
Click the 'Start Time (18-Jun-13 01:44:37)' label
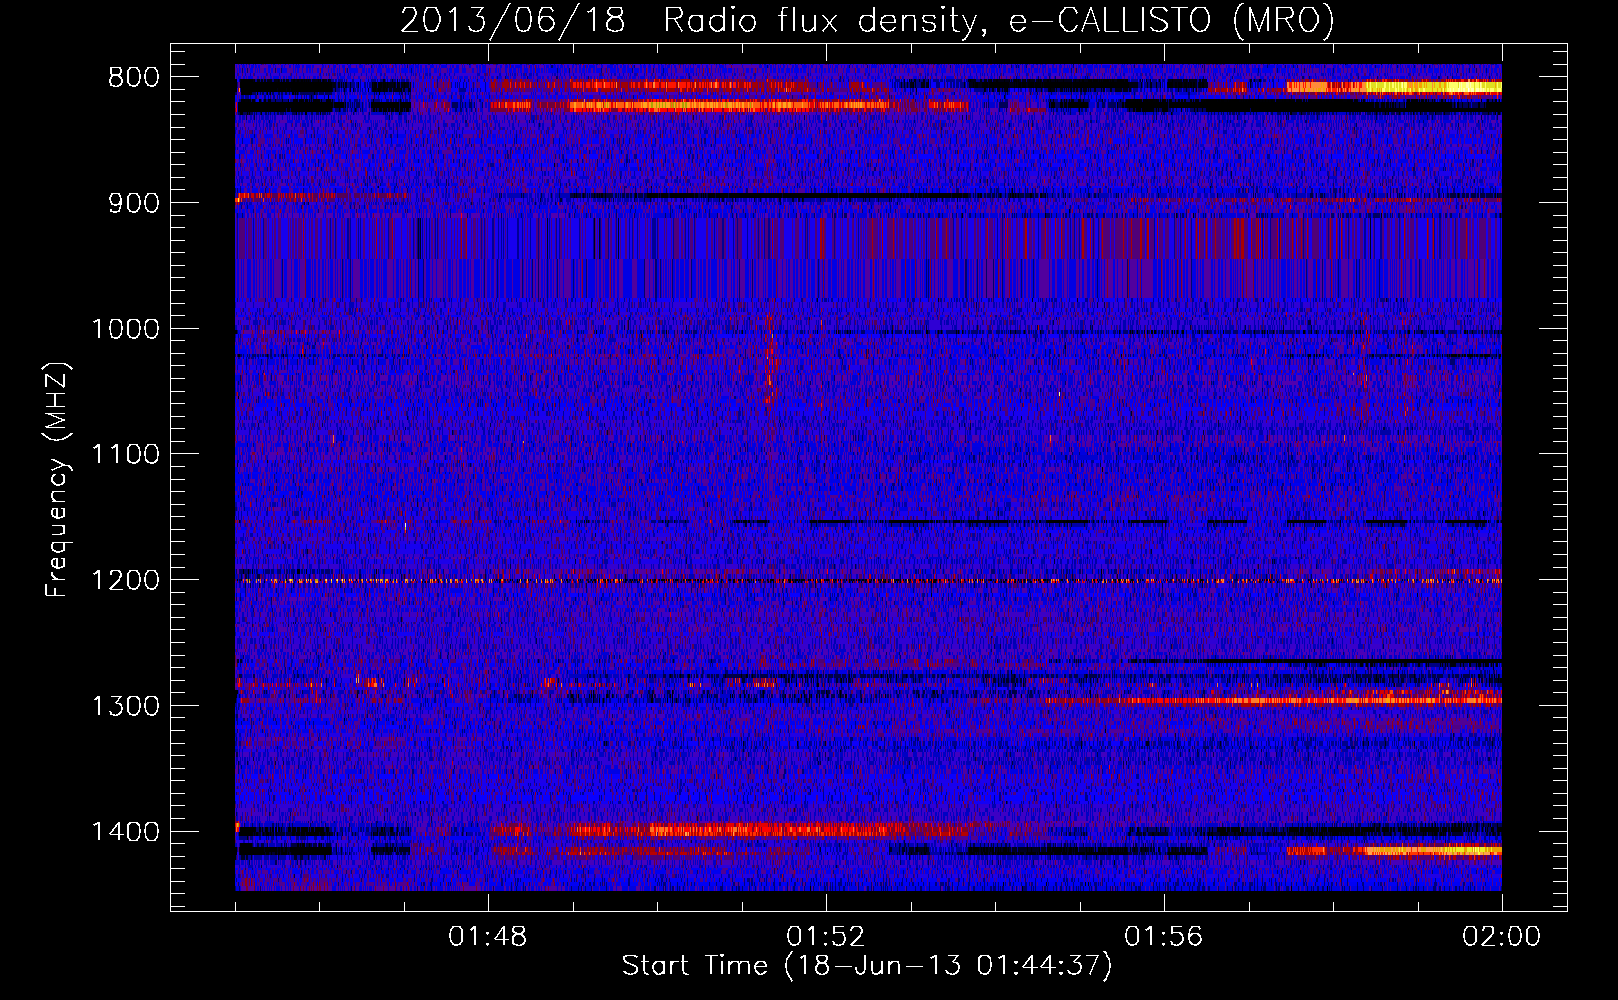(x=867, y=966)
